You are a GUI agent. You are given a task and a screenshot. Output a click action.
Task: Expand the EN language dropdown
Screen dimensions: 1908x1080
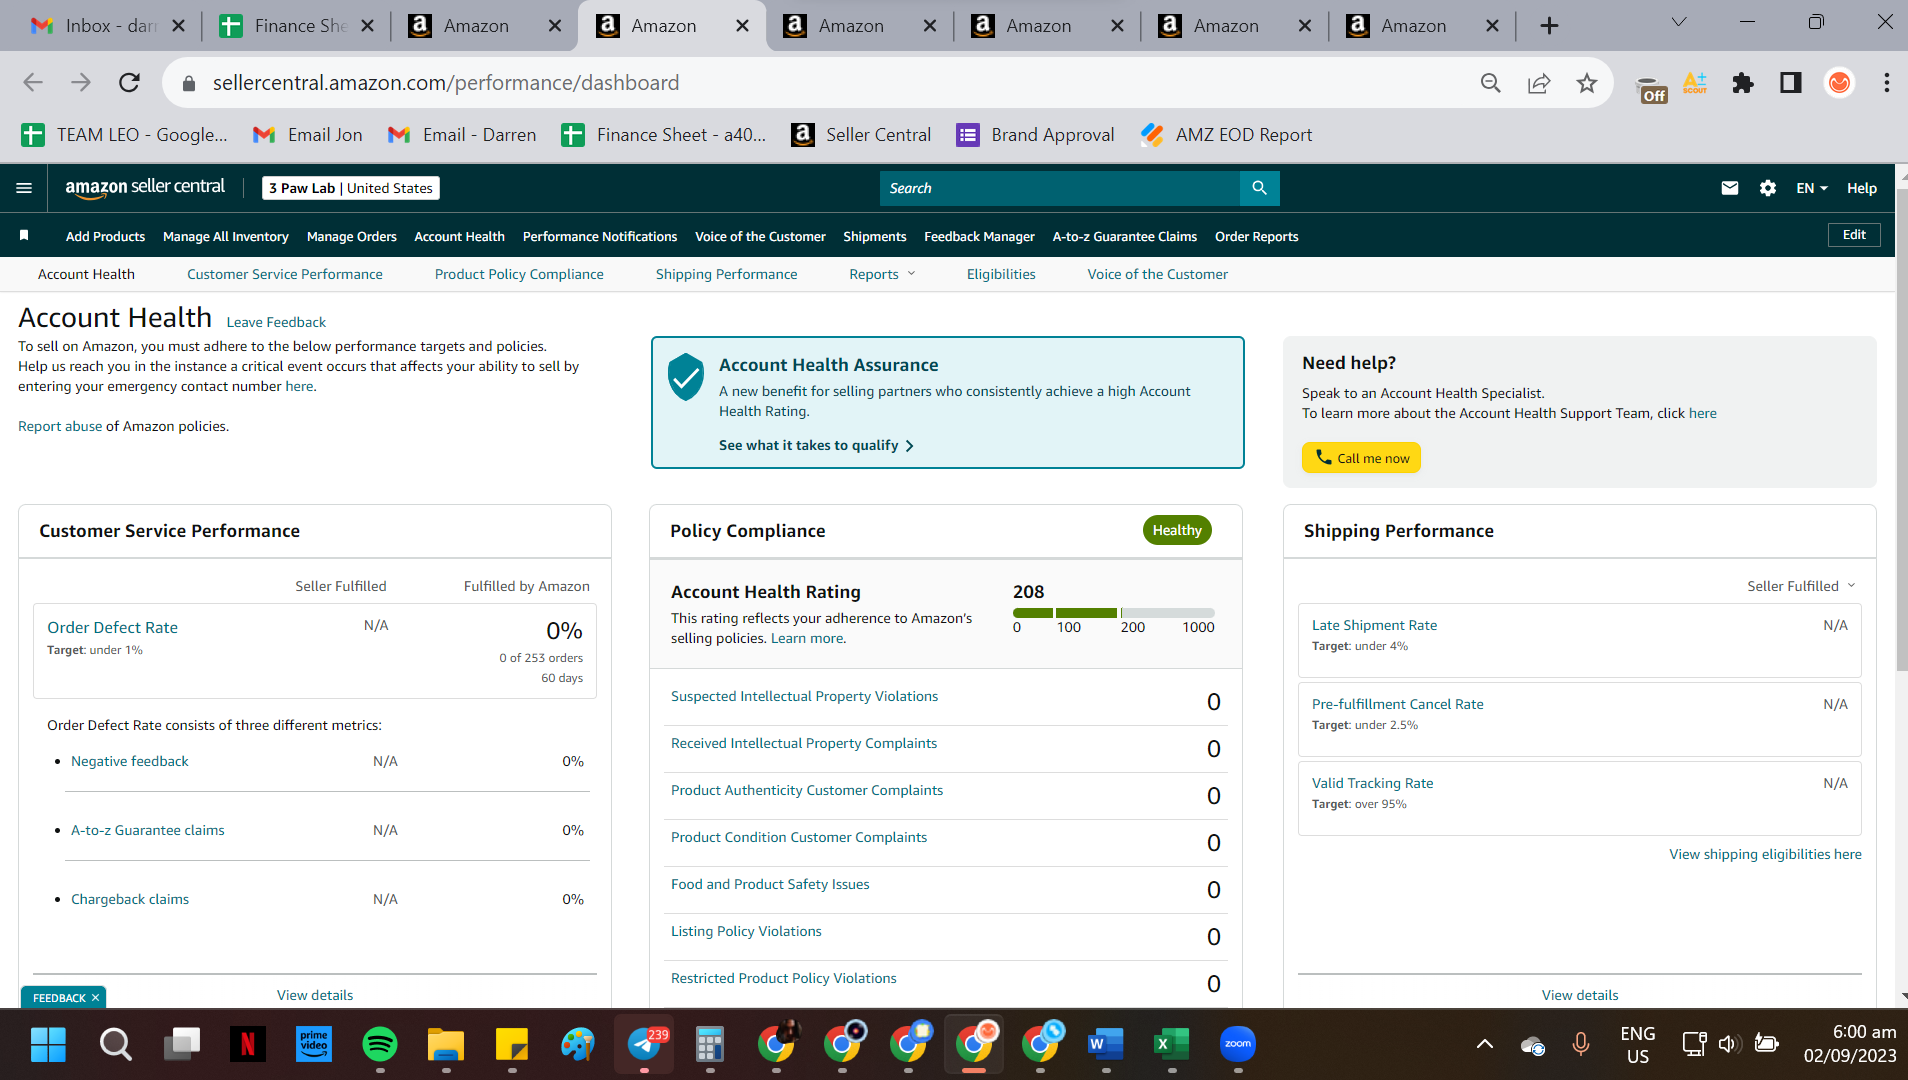point(1811,188)
